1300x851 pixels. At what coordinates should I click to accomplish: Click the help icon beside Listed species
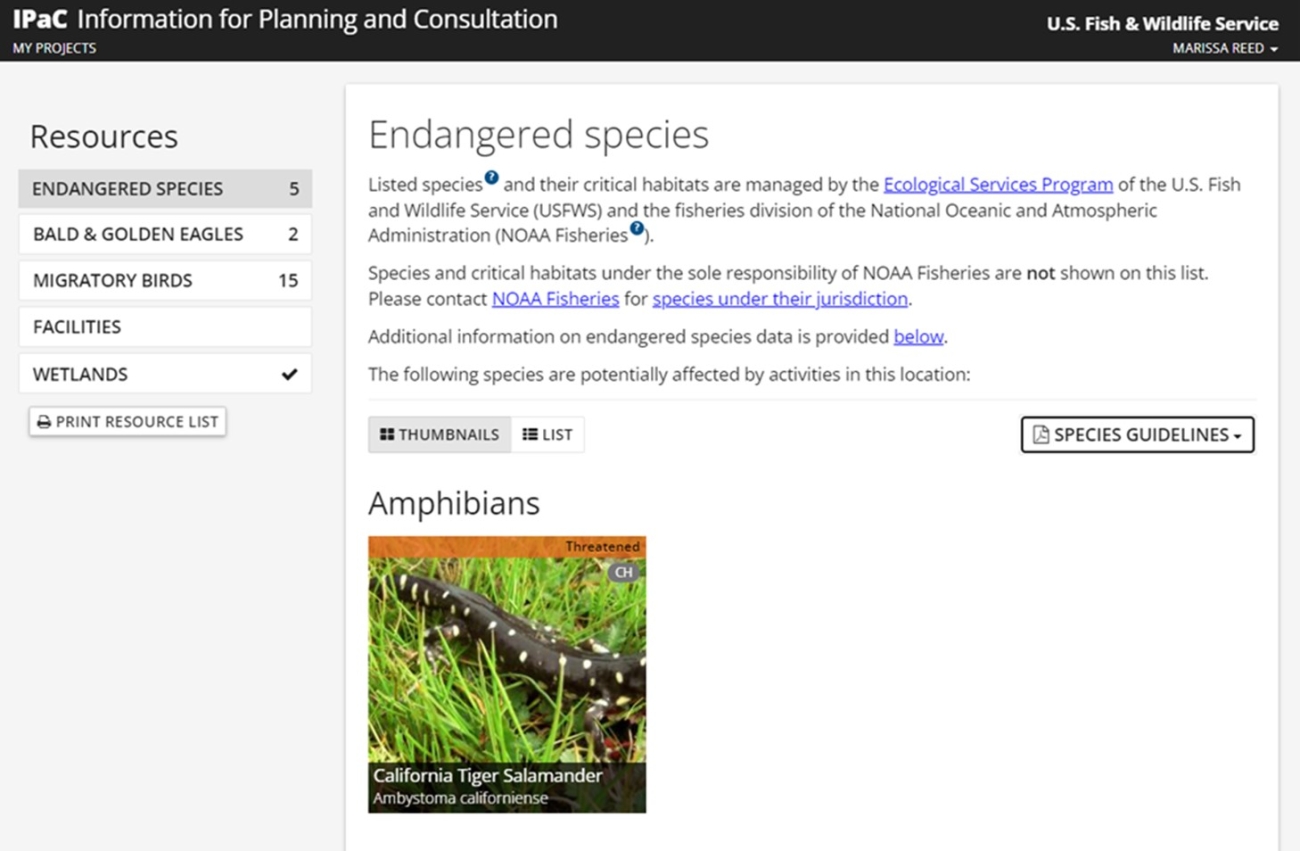click(x=491, y=179)
